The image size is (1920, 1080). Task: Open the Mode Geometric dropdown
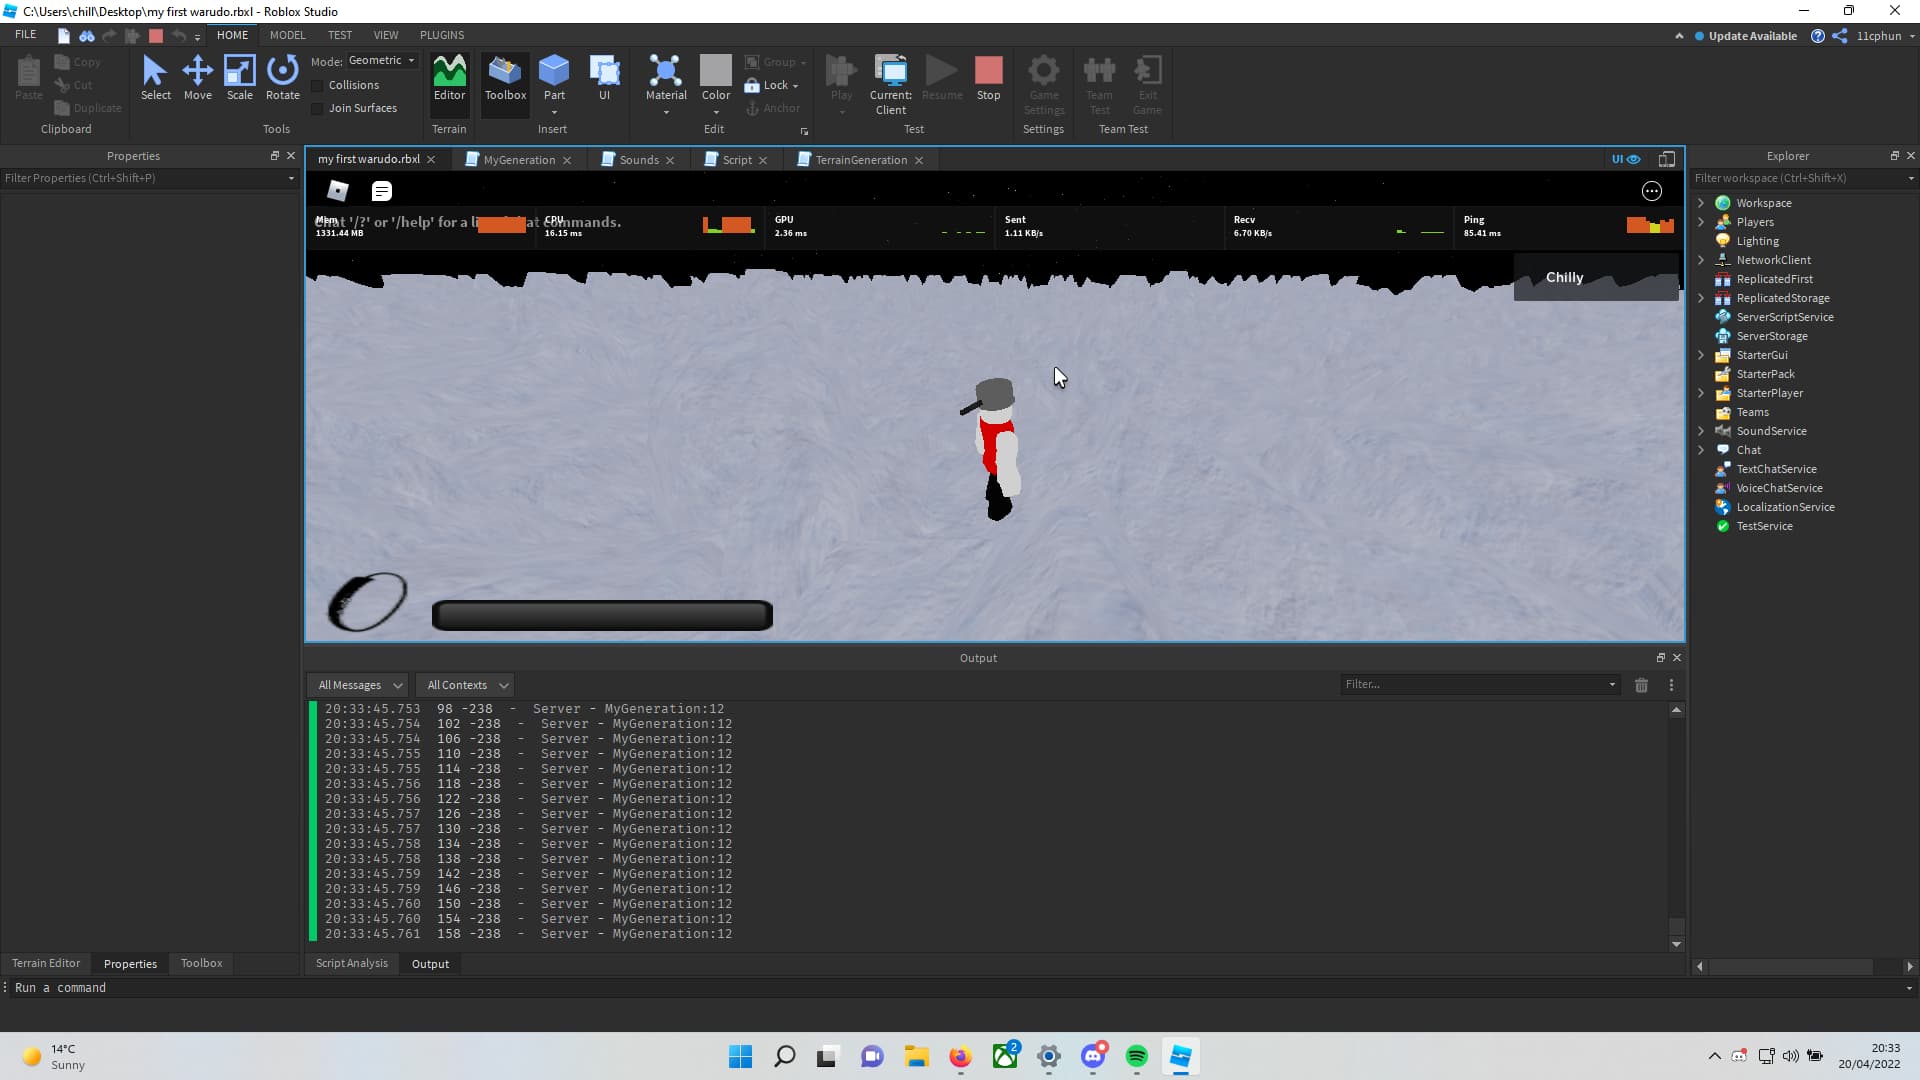pyautogui.click(x=381, y=61)
